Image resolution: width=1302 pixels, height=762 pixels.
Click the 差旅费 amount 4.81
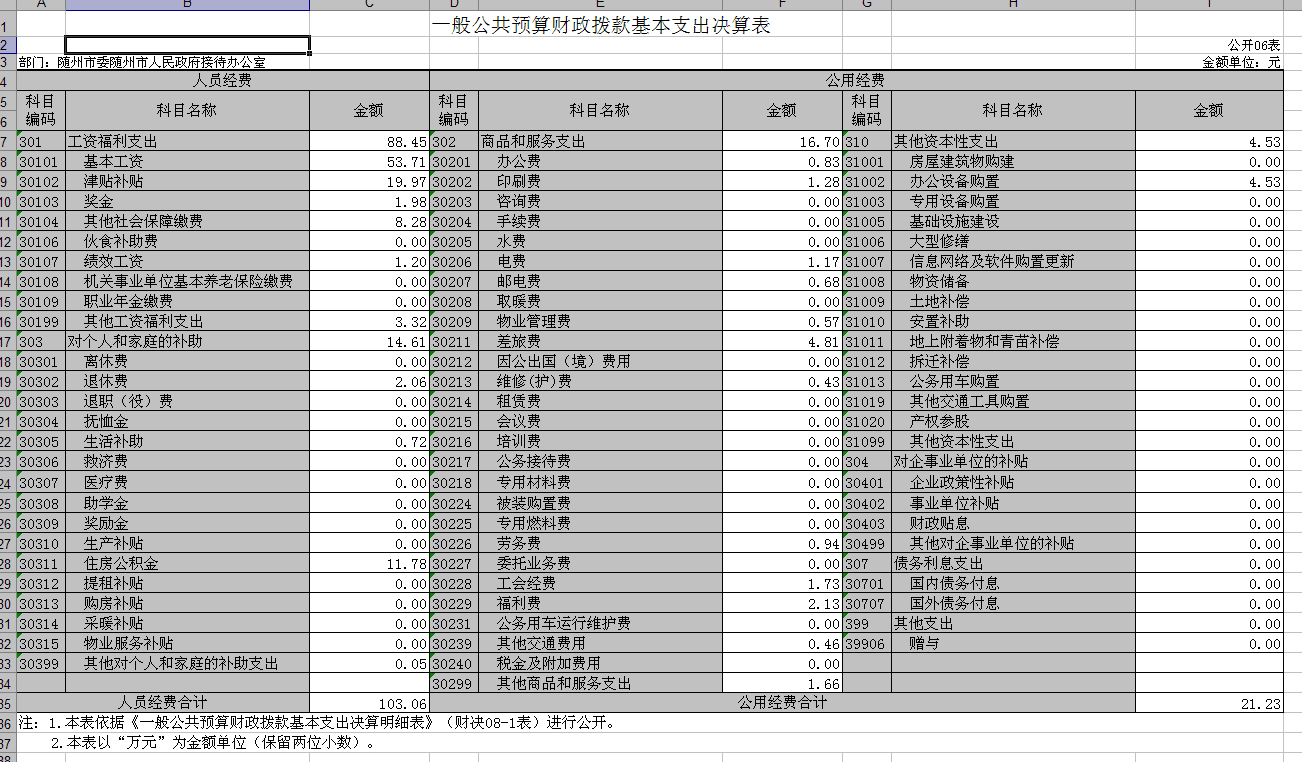point(824,341)
